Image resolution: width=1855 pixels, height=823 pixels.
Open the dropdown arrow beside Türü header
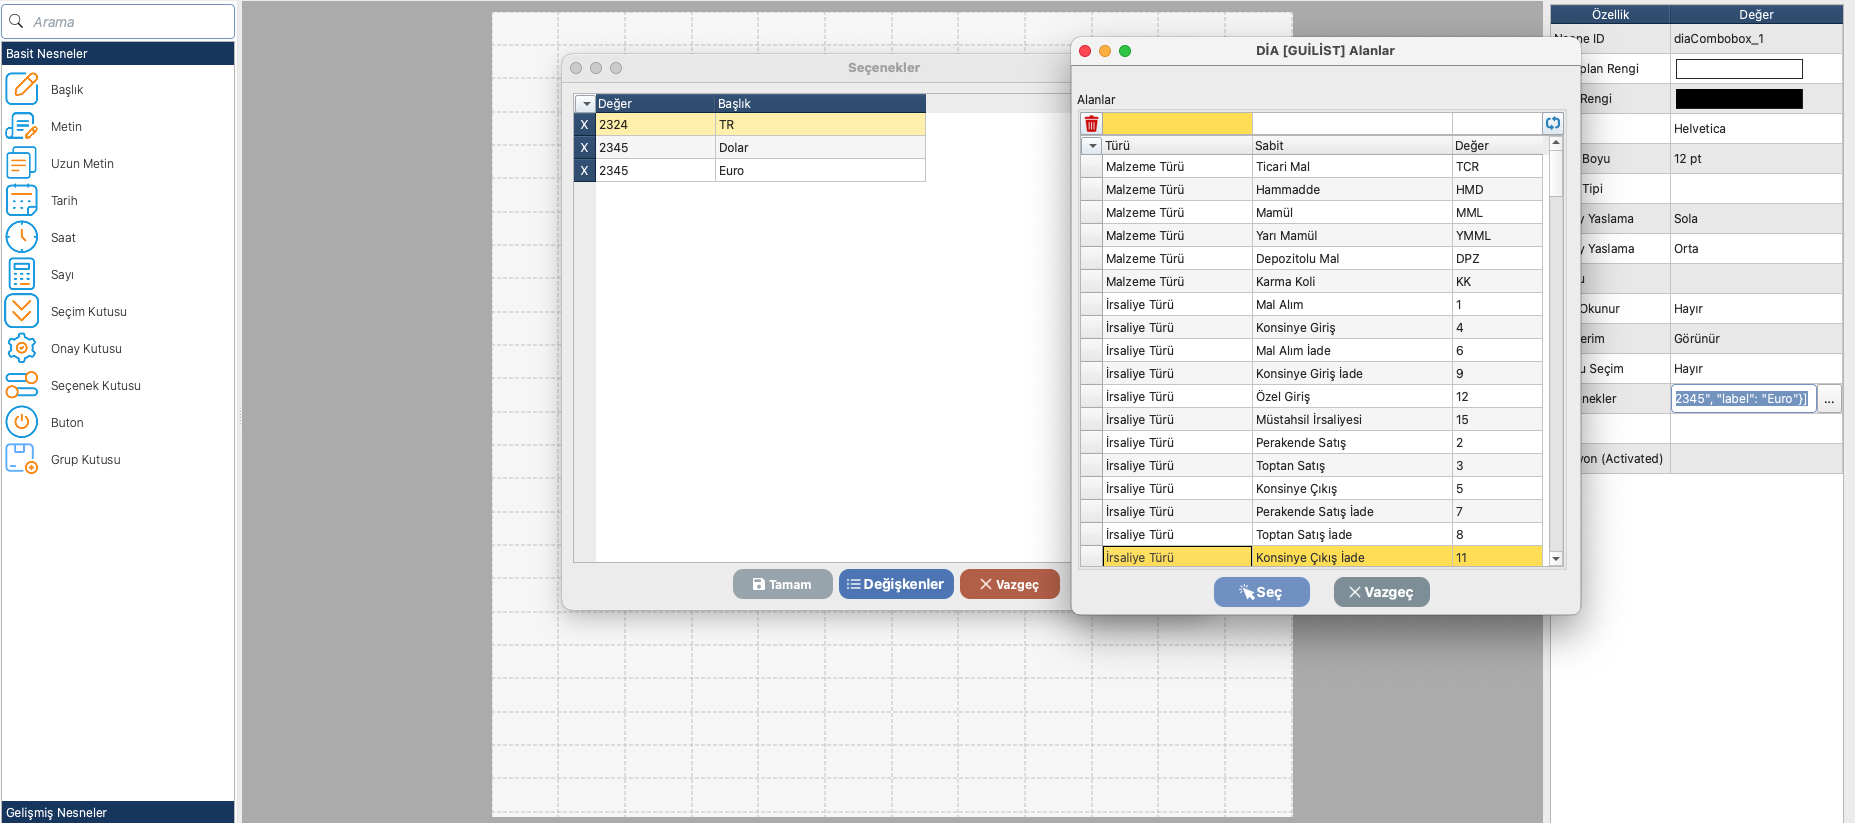click(x=1092, y=146)
